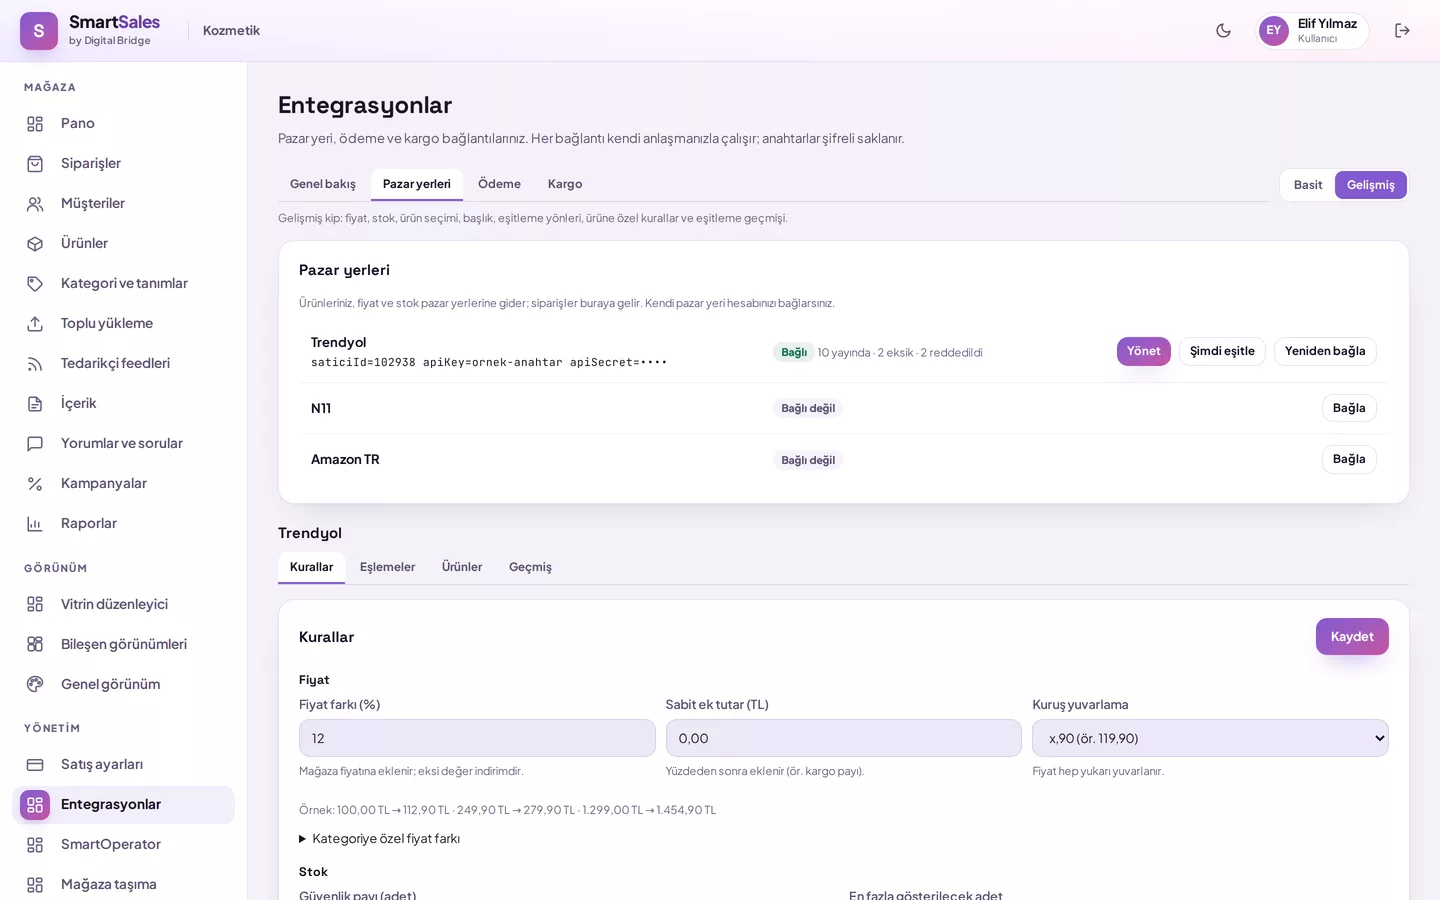Image resolution: width=1440 pixels, height=900 pixels.
Task: Click Bağla for N11
Action: pyautogui.click(x=1349, y=408)
